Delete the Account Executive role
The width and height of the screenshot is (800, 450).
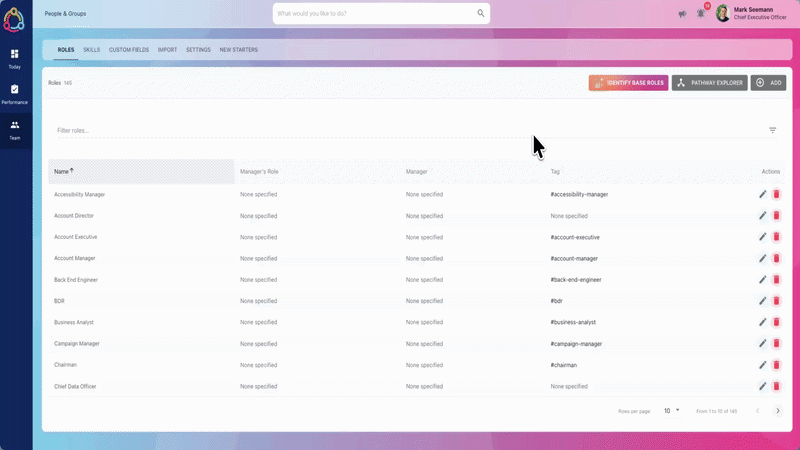776,237
